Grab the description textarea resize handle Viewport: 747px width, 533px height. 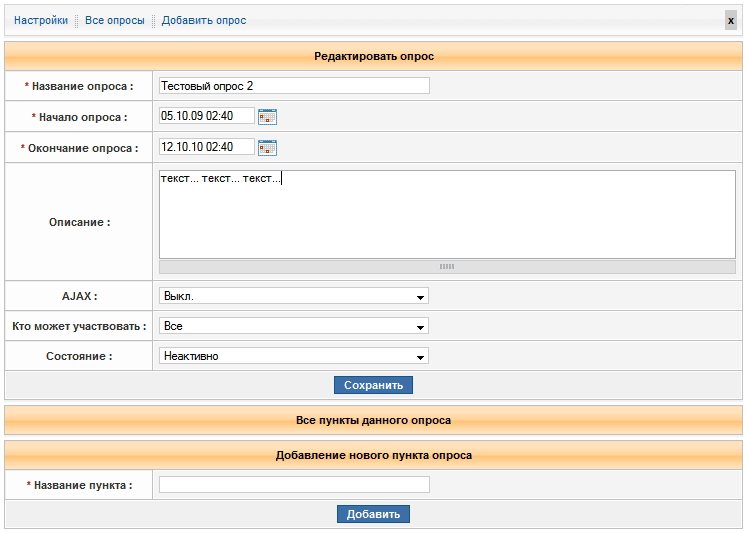point(447,266)
